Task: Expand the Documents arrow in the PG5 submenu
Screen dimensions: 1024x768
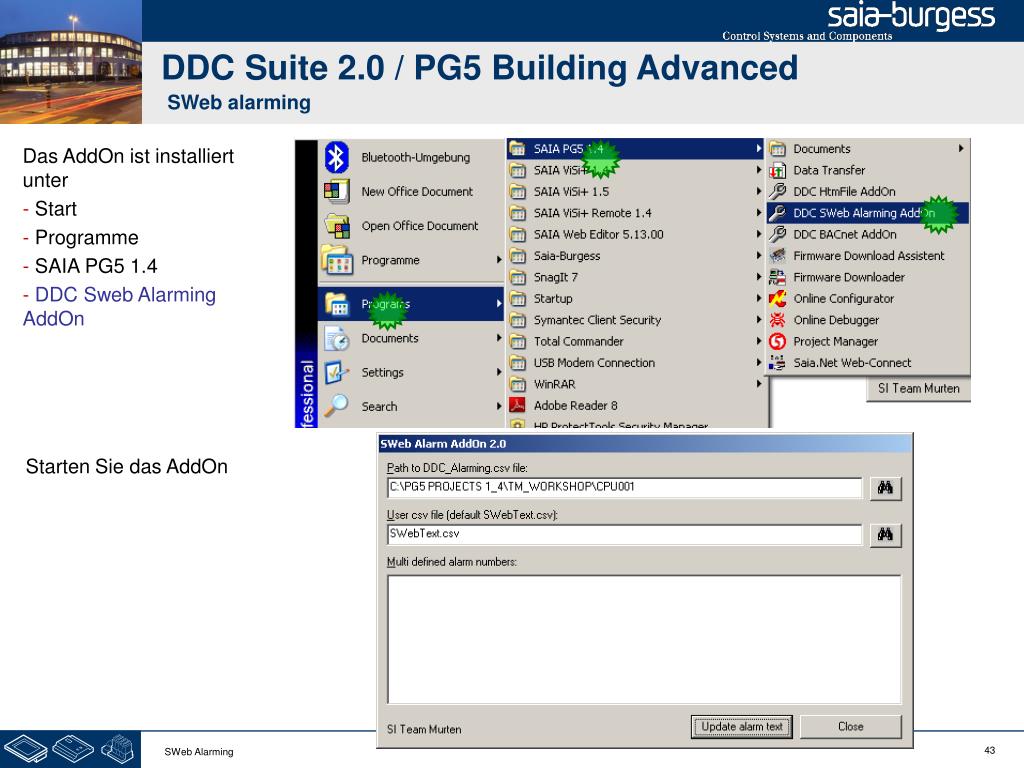Action: pos(961,149)
